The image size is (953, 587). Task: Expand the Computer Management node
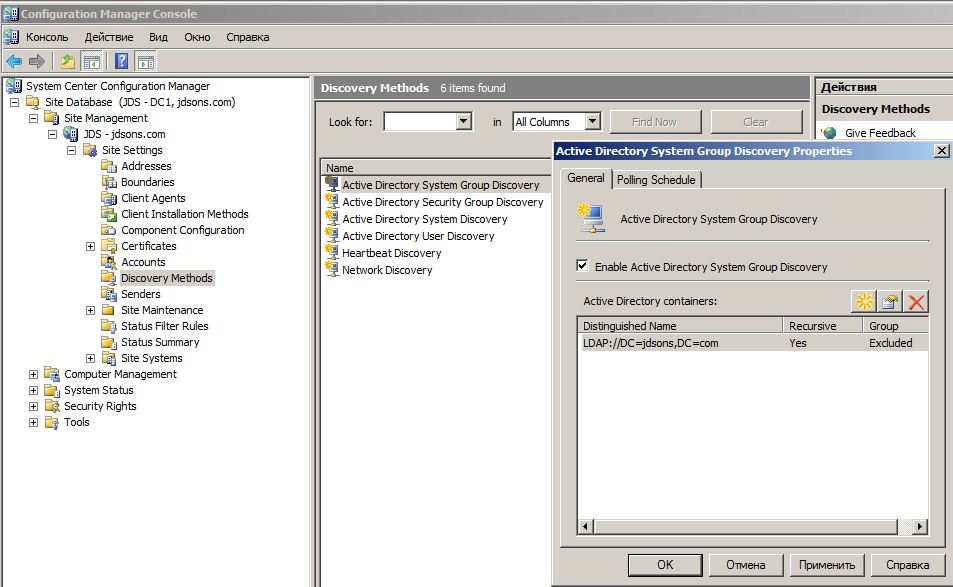(x=33, y=374)
